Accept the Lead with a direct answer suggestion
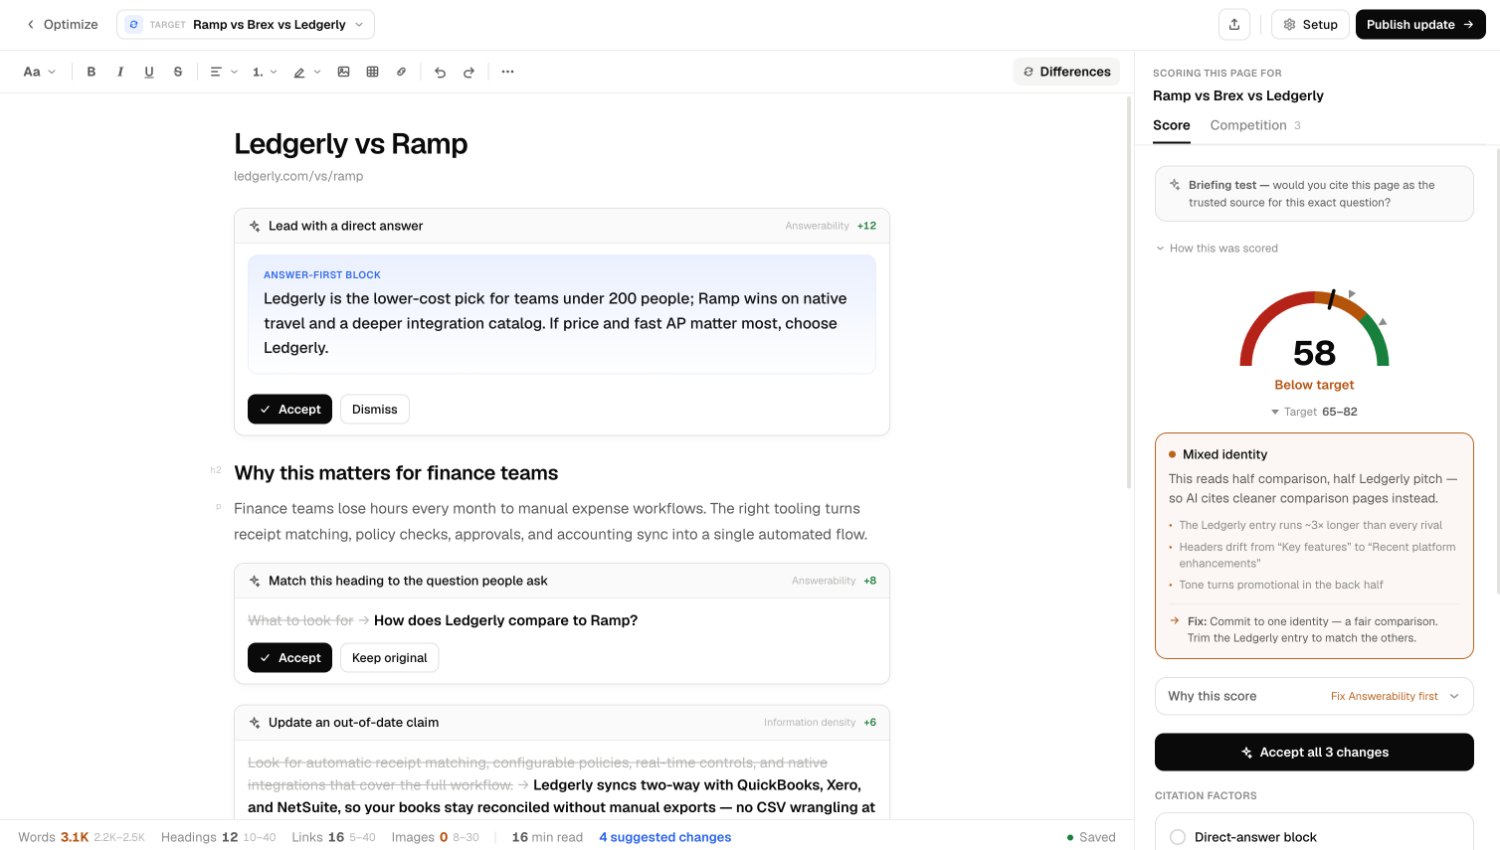1500x850 pixels. pyautogui.click(x=290, y=409)
